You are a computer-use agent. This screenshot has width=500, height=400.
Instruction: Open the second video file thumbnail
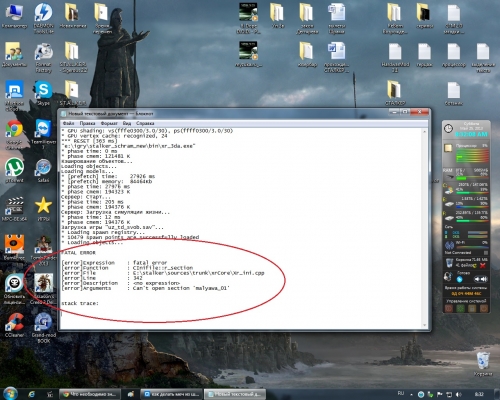click(x=248, y=54)
